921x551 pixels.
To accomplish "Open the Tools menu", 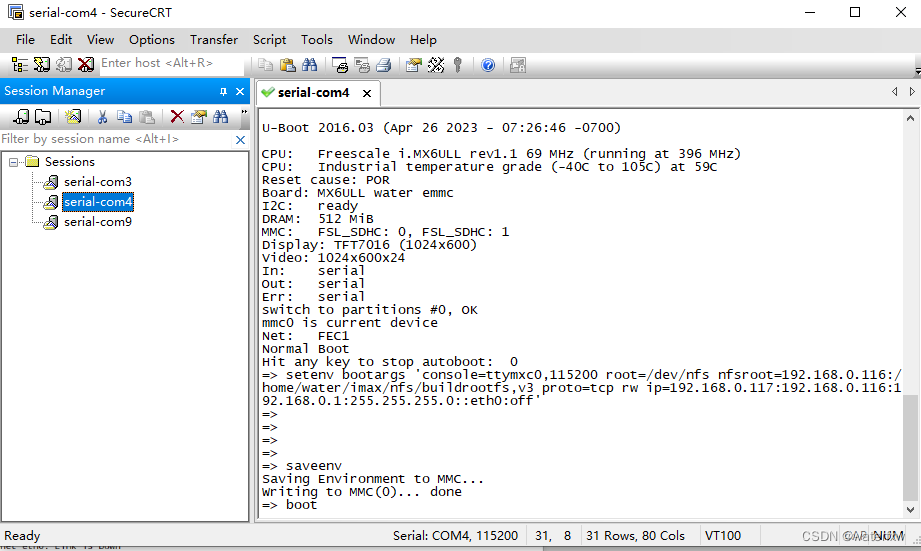I will [x=317, y=40].
